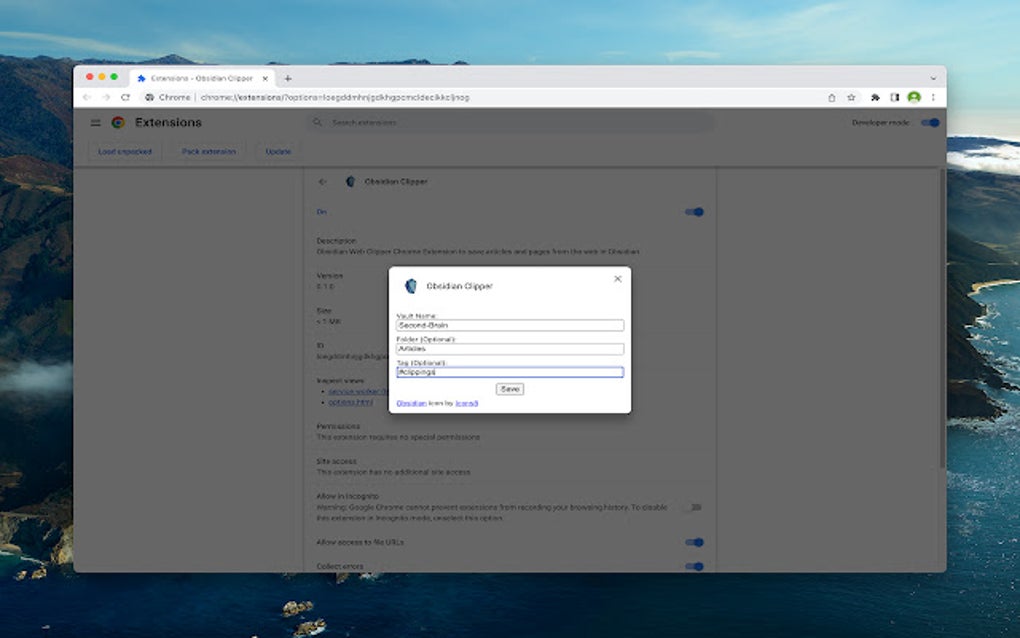Open the tab search chevron at window top right
The image size is (1020, 638).
[x=933, y=77]
